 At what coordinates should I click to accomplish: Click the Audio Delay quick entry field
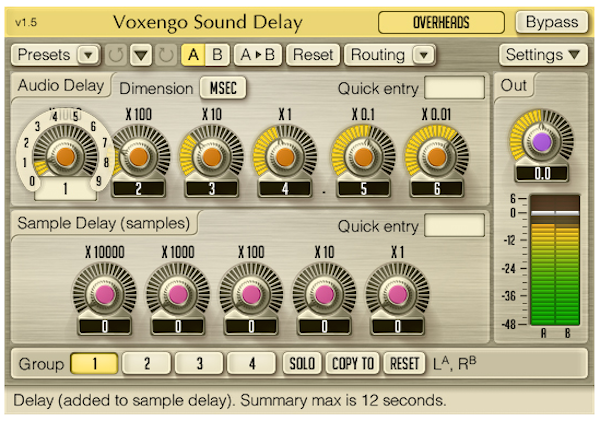(455, 88)
